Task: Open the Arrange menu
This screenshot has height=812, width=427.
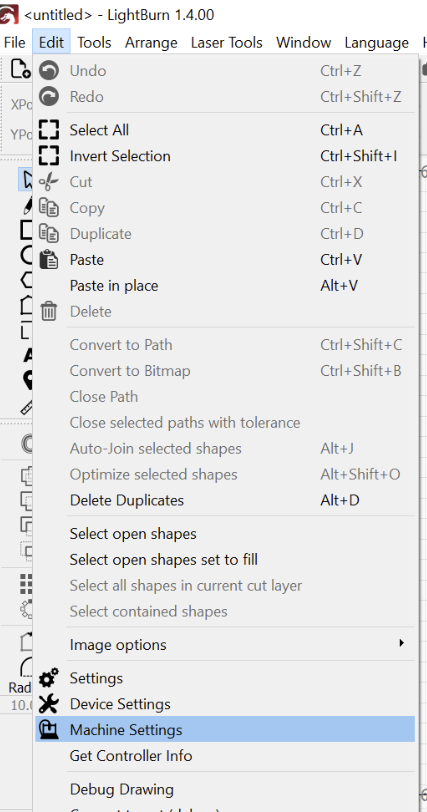Action: (x=151, y=42)
